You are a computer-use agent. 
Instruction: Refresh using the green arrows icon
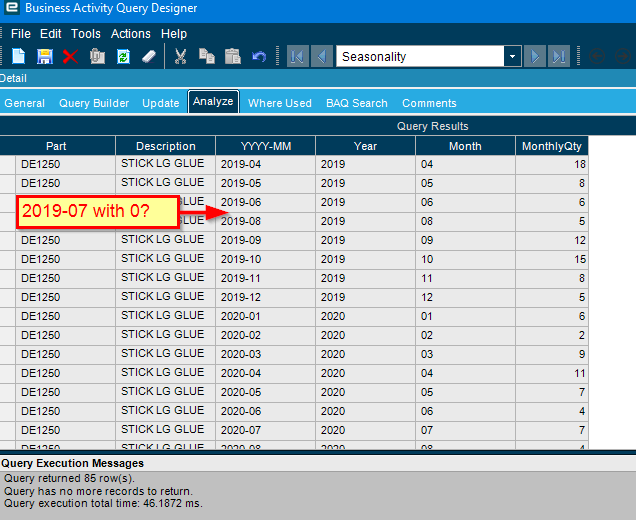123,56
